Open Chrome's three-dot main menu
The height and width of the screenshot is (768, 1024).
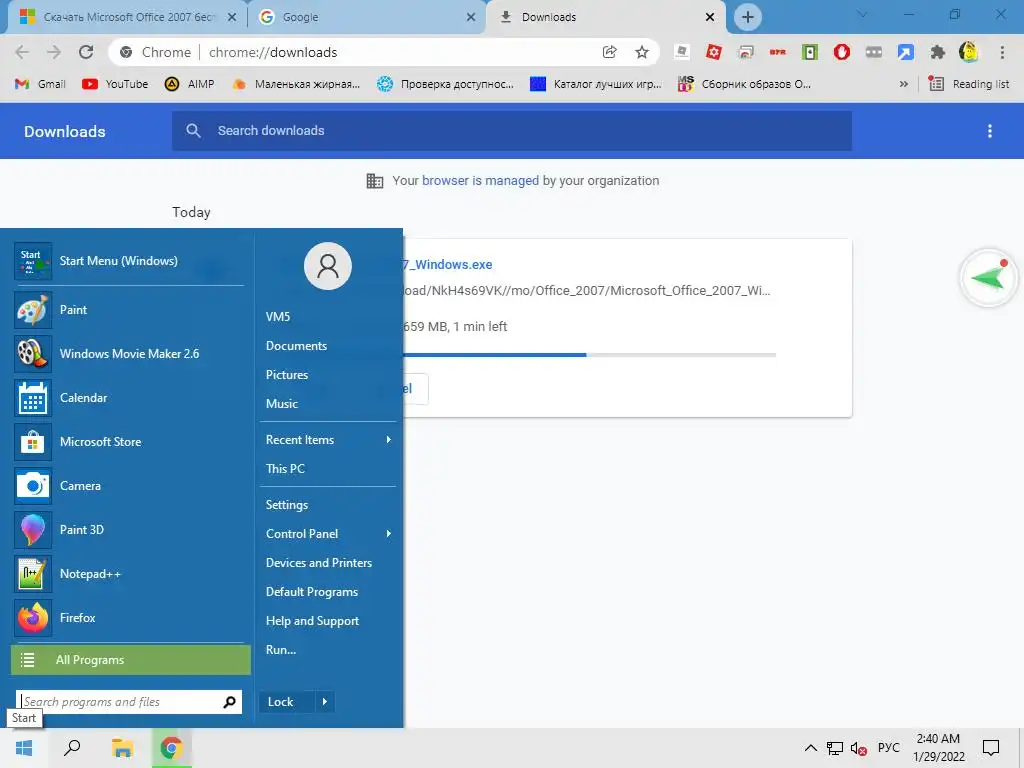(1002, 52)
